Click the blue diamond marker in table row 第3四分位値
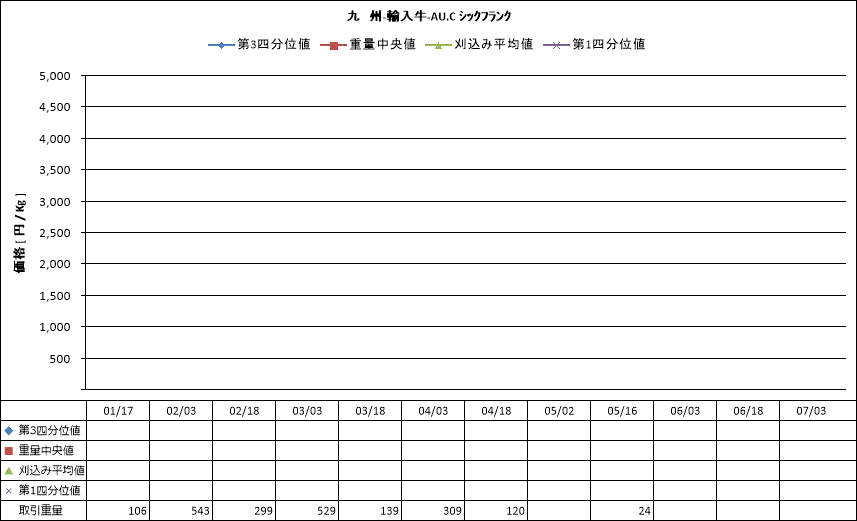Screen dimensions: 857x521 tap(8, 431)
